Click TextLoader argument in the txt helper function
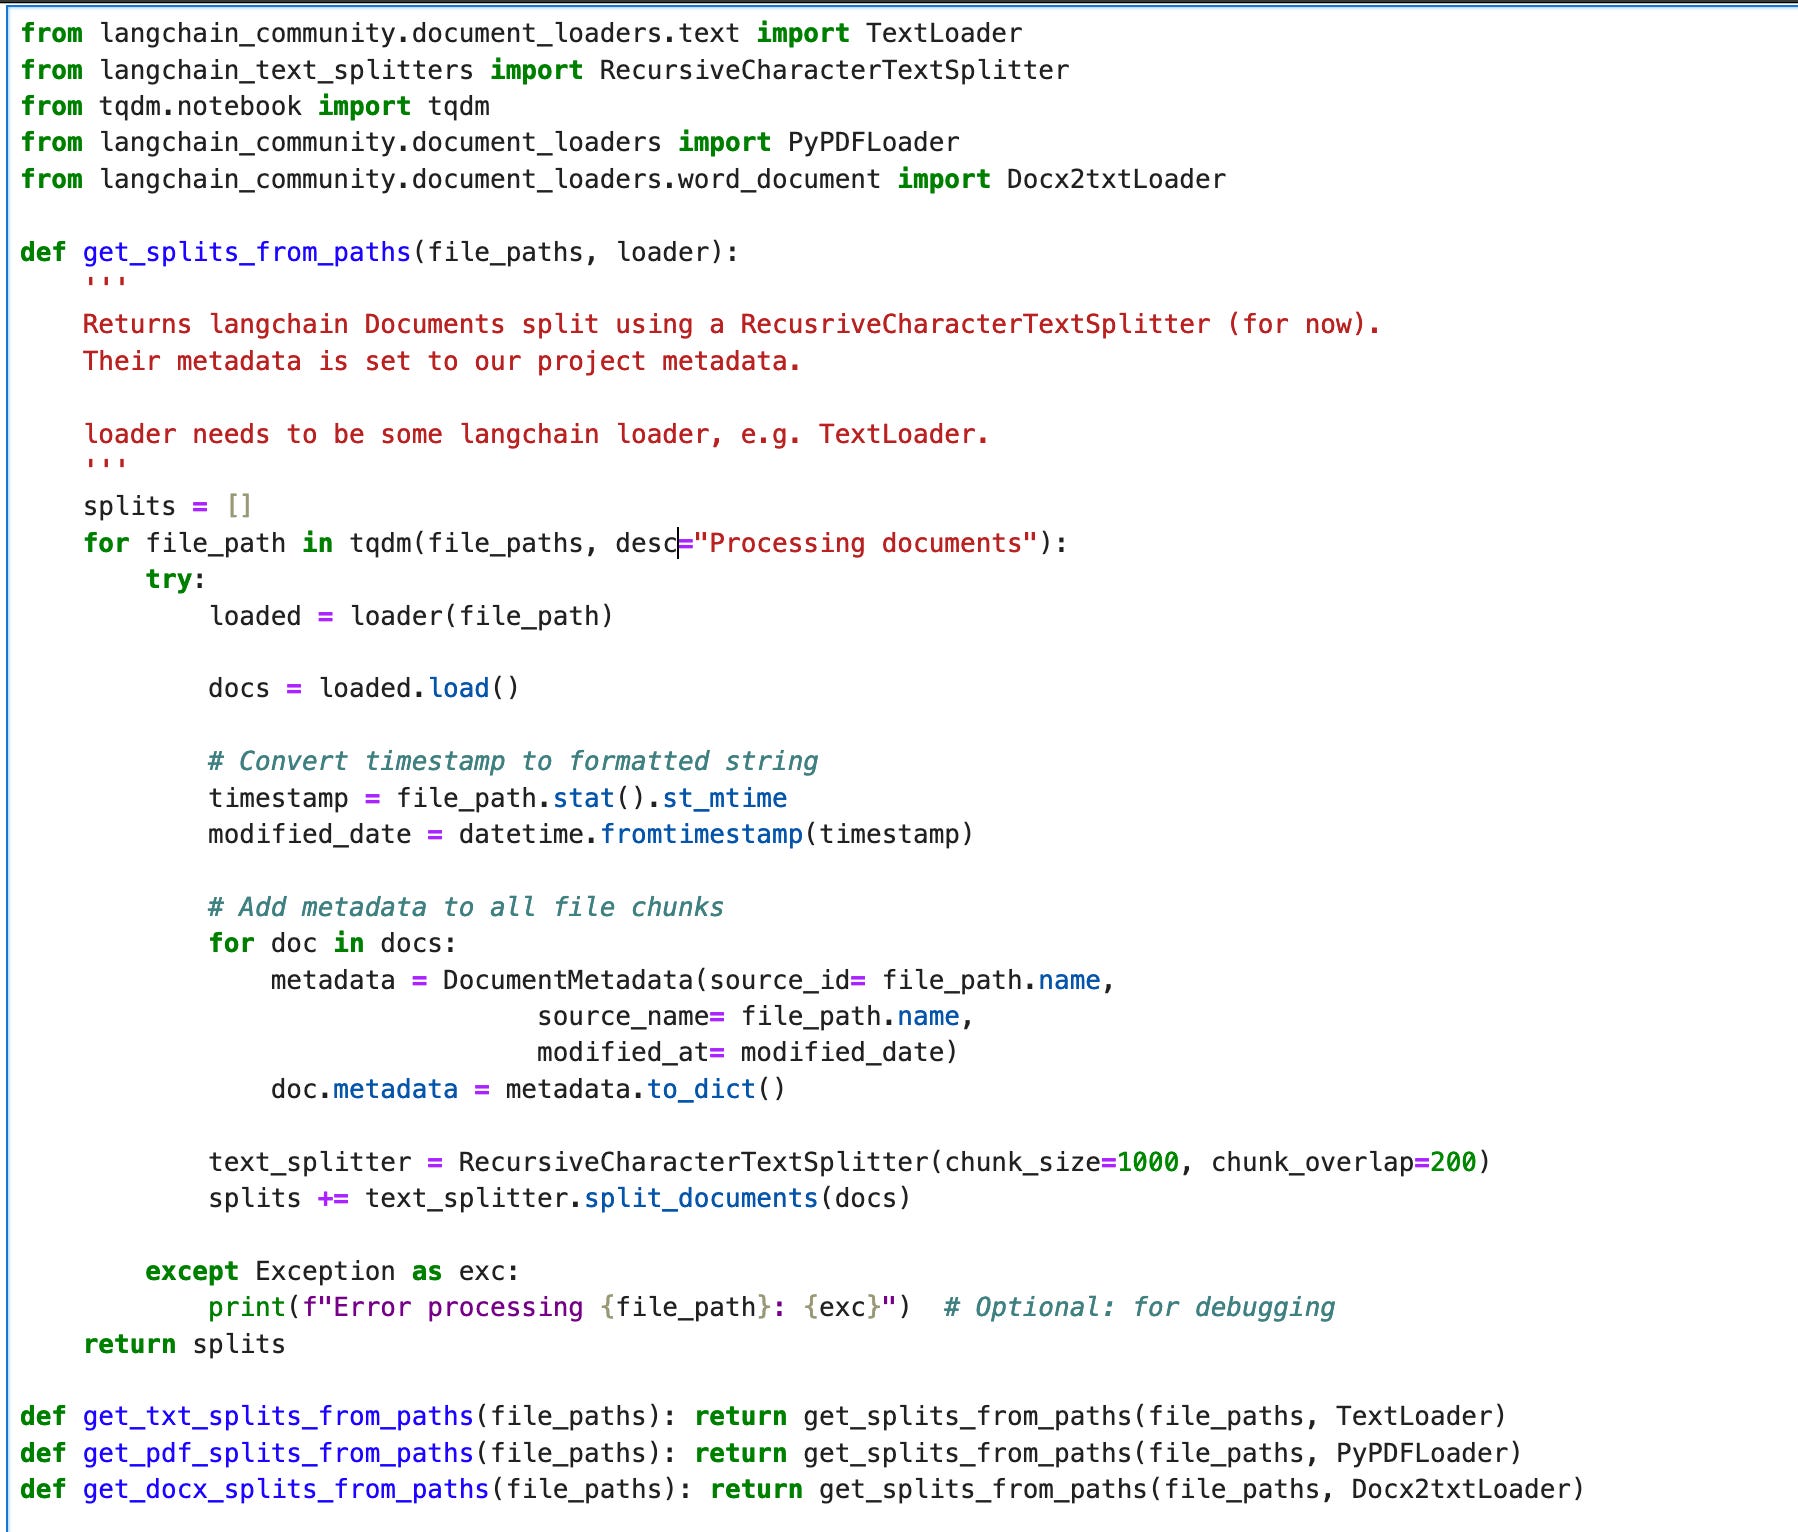The image size is (1798, 1532). 1413,1416
